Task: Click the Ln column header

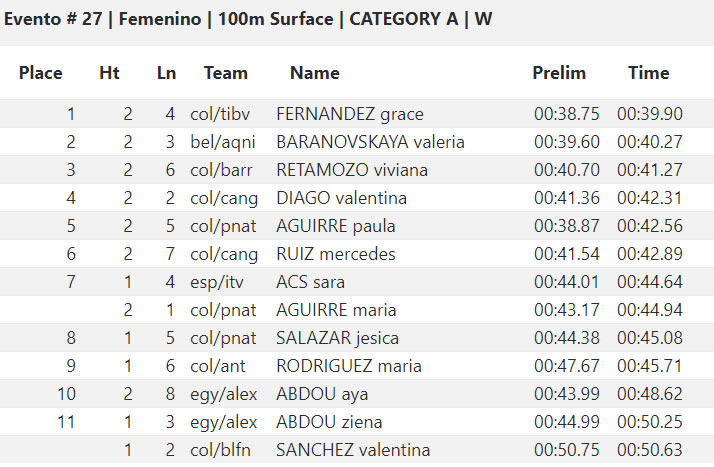Action: pyautogui.click(x=166, y=73)
